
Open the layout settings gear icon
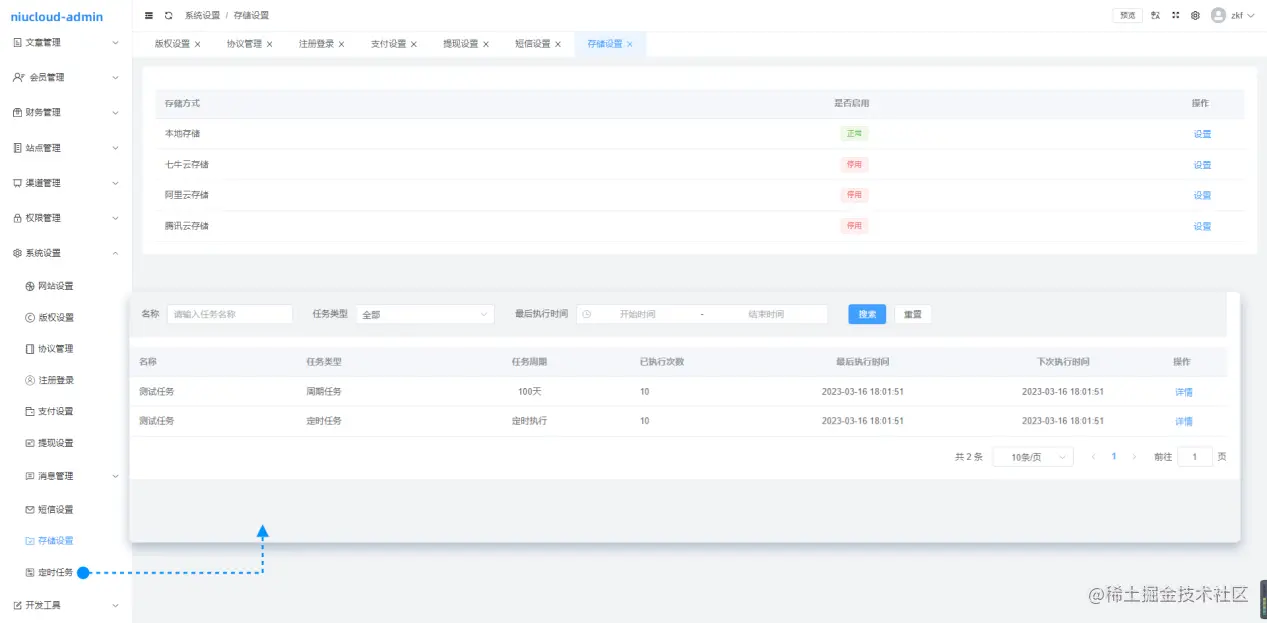tap(1195, 15)
